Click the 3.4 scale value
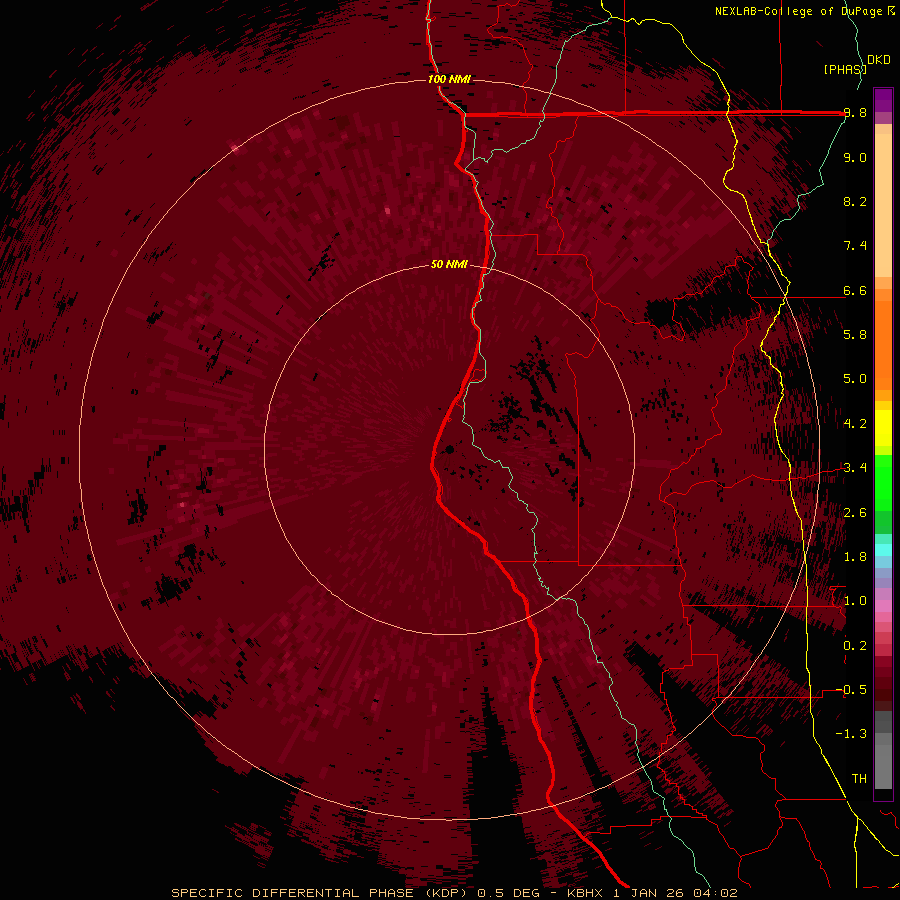Image resolution: width=900 pixels, height=900 pixels. click(855, 468)
